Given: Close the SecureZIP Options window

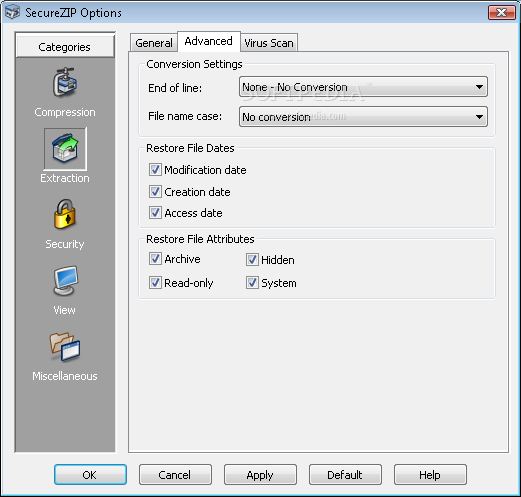Looking at the screenshot, I should [502, 13].
